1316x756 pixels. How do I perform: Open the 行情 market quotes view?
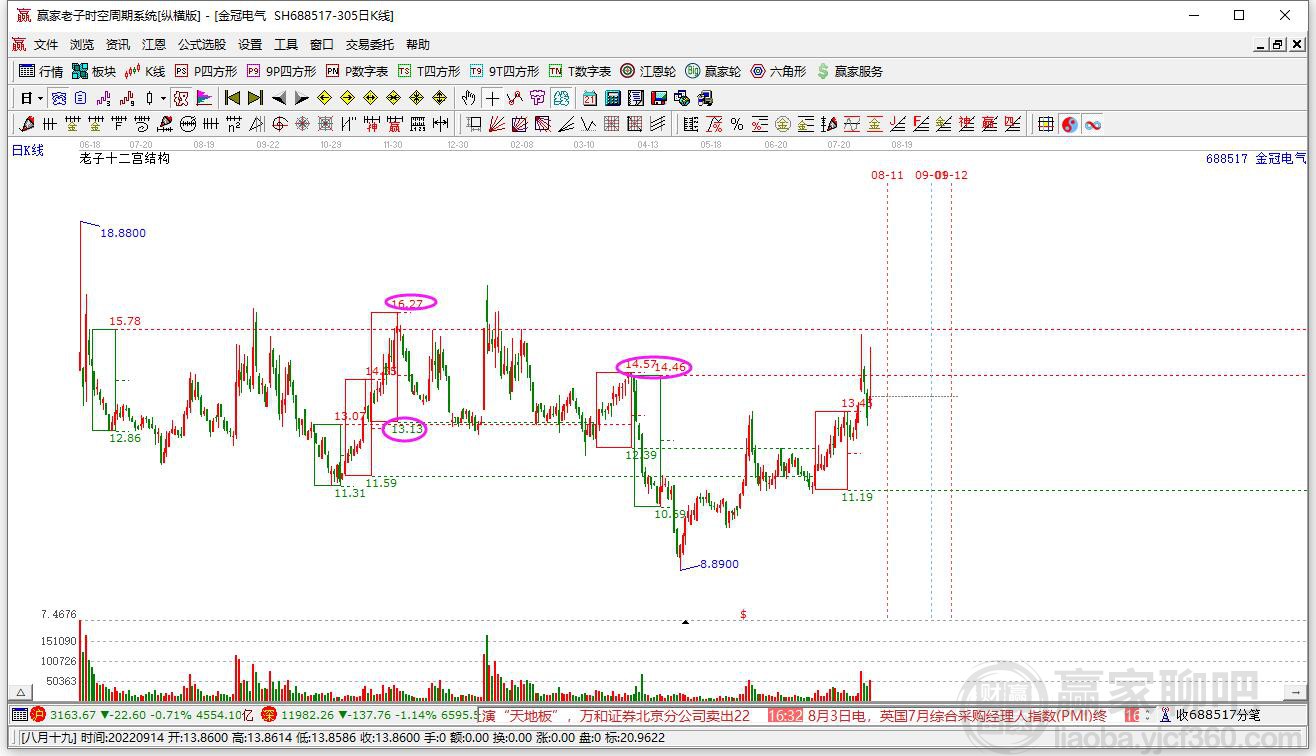click(41, 71)
